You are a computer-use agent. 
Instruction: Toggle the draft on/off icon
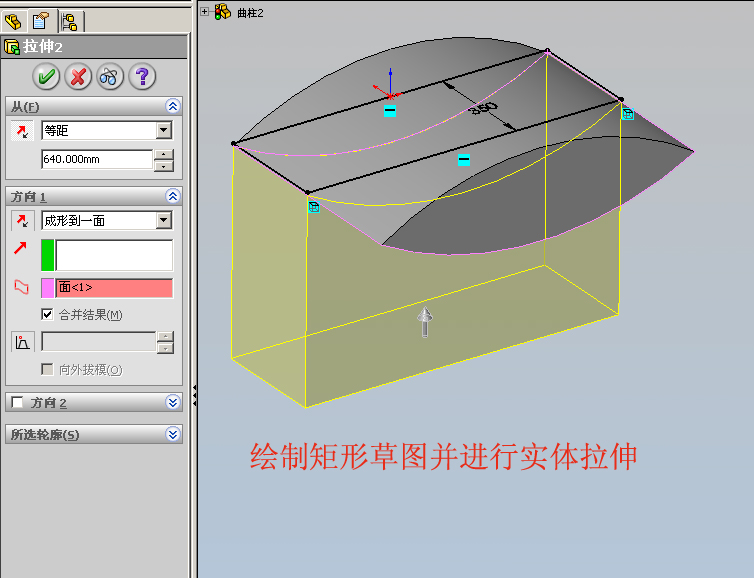click(x=23, y=342)
